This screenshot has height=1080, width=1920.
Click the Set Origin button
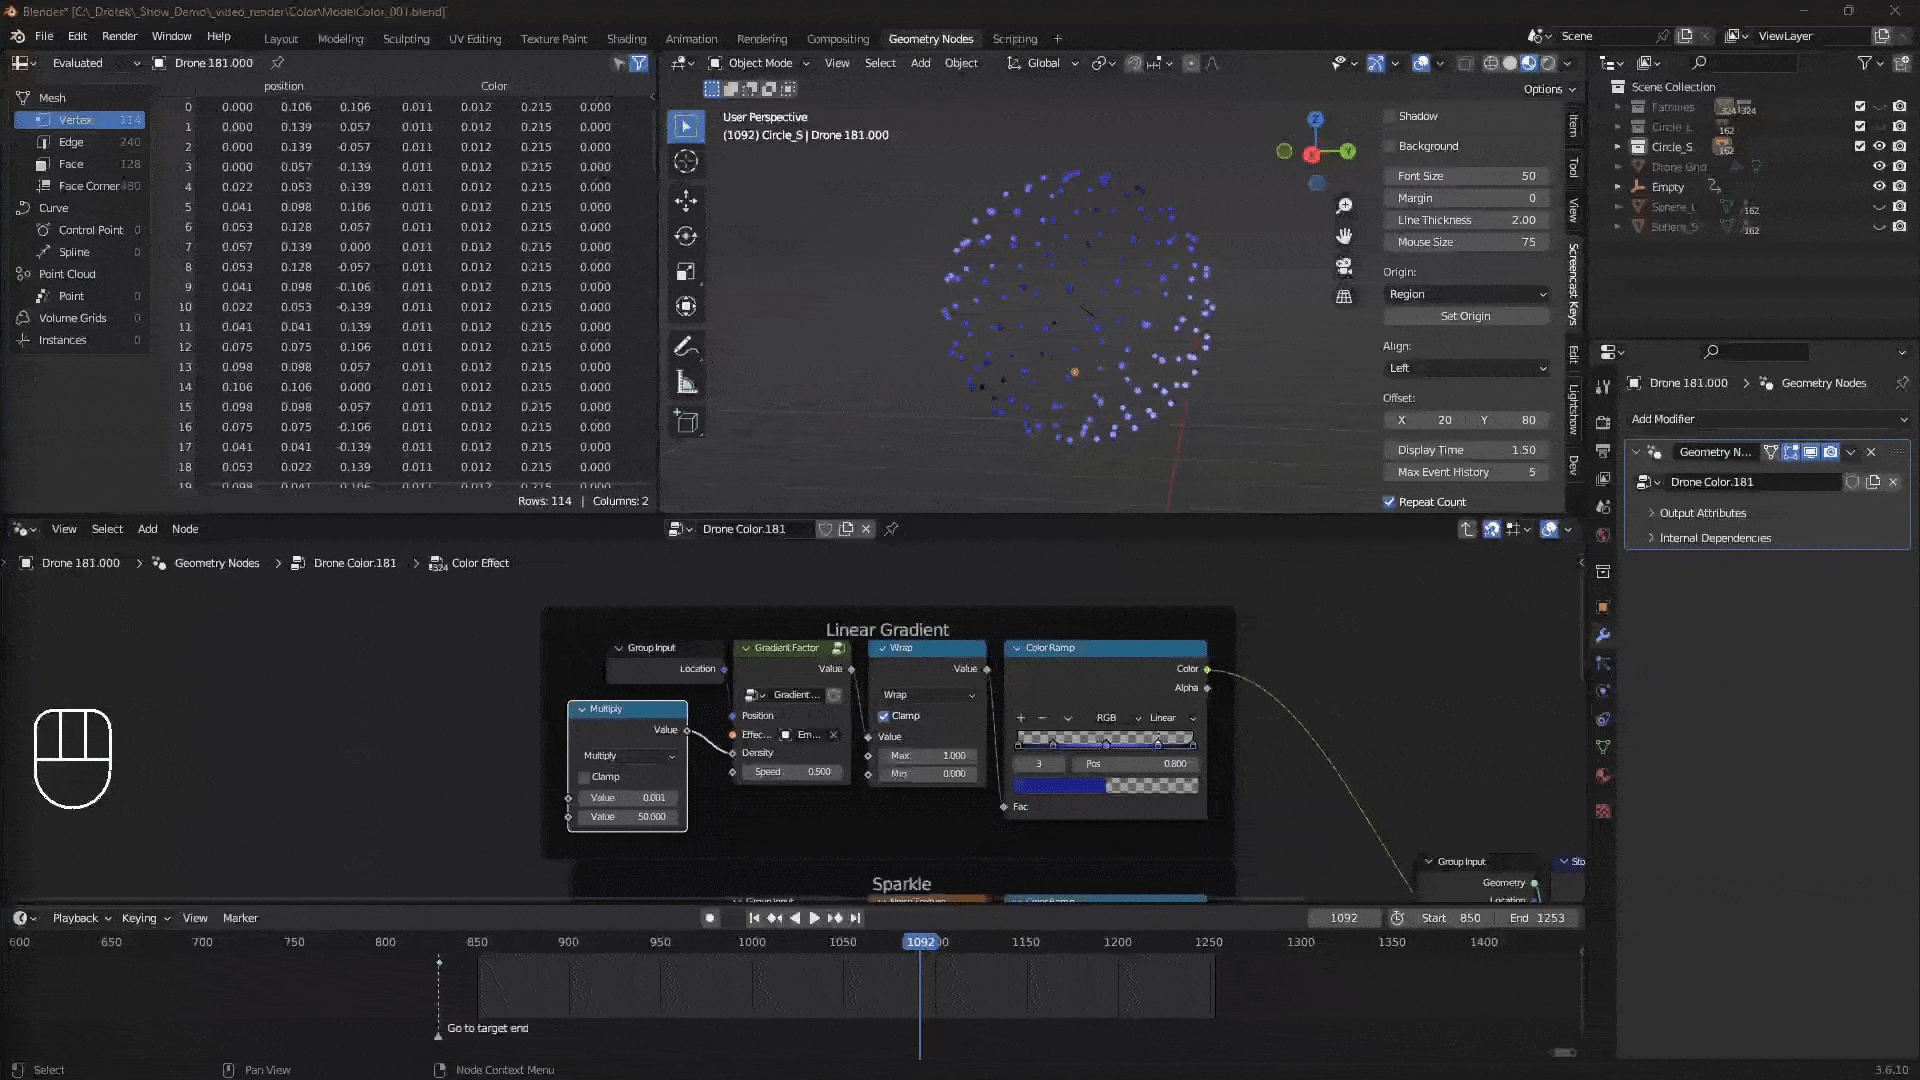[1465, 316]
